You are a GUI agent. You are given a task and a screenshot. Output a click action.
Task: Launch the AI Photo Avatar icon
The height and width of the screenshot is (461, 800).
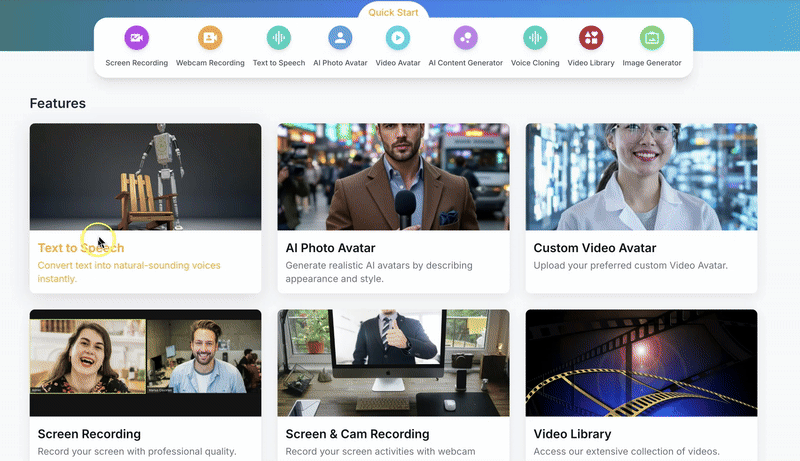(x=340, y=38)
